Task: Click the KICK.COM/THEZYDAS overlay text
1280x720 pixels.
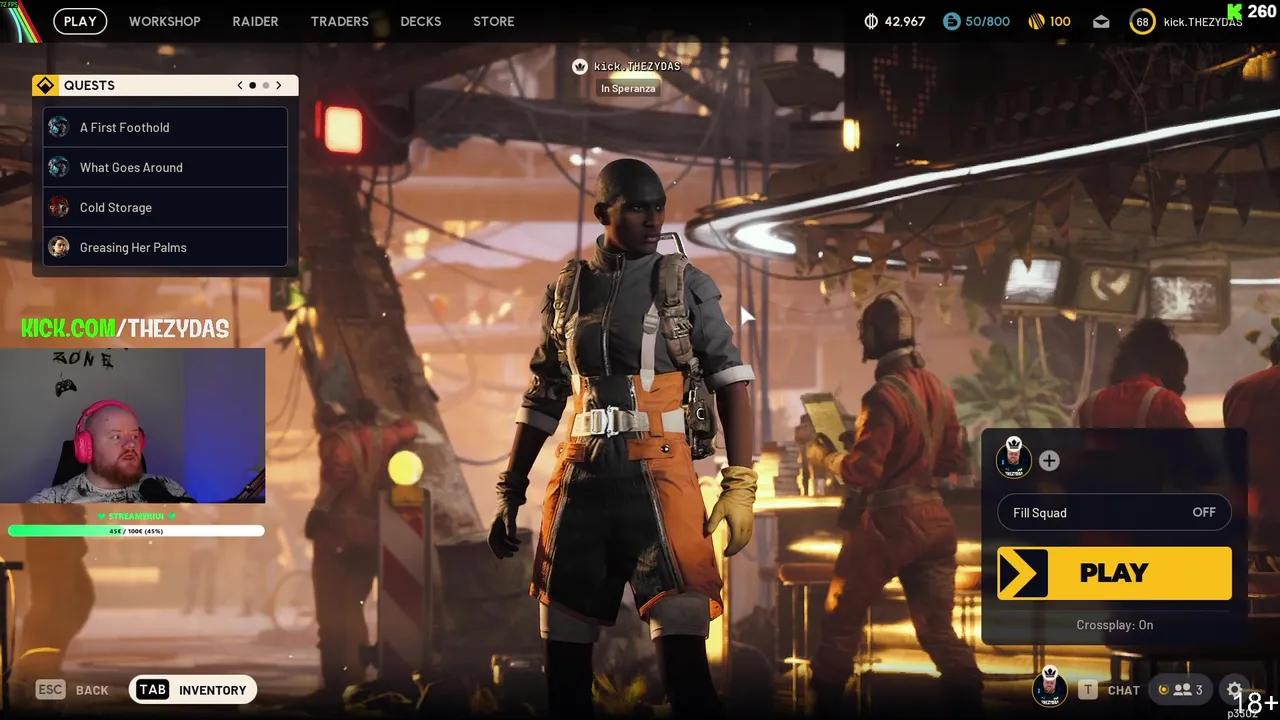Action: pyautogui.click(x=125, y=328)
